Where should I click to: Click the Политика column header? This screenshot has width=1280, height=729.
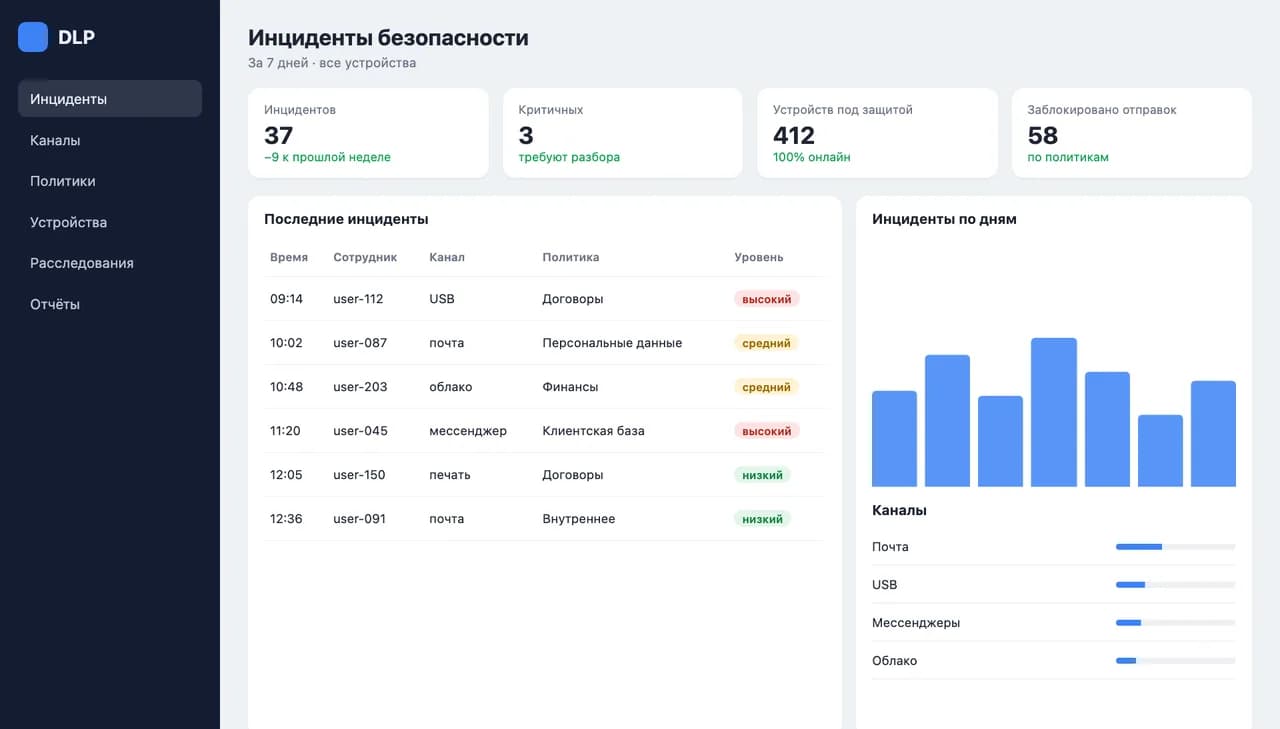571,257
